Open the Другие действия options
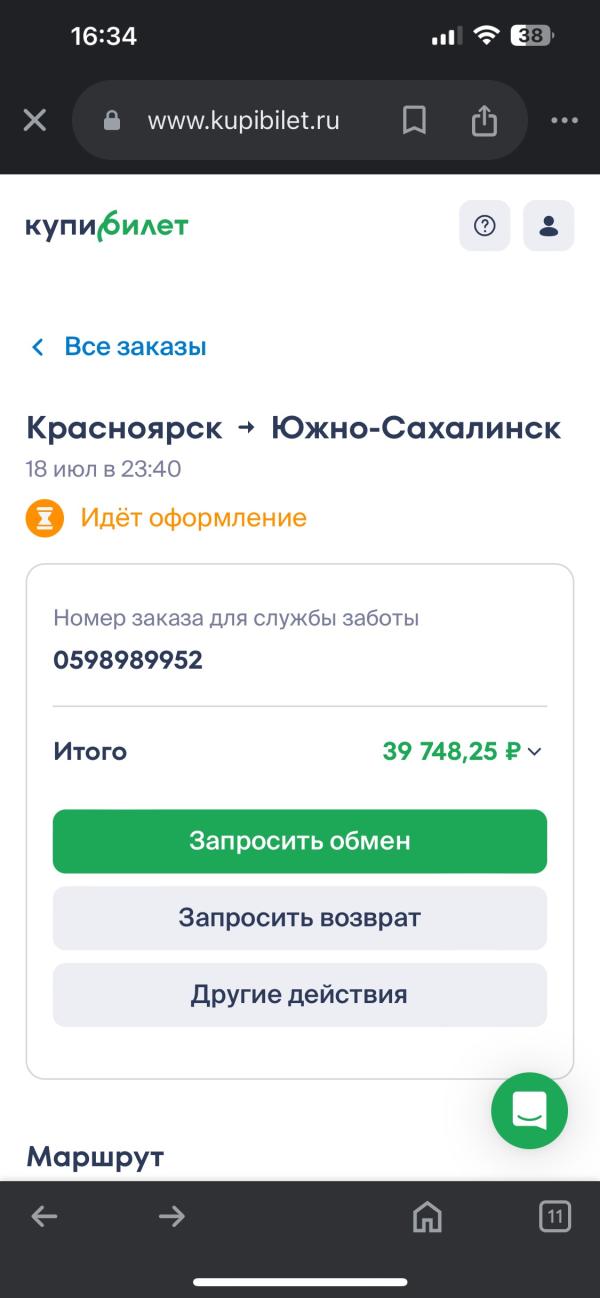The width and height of the screenshot is (600, 1298). 300,995
